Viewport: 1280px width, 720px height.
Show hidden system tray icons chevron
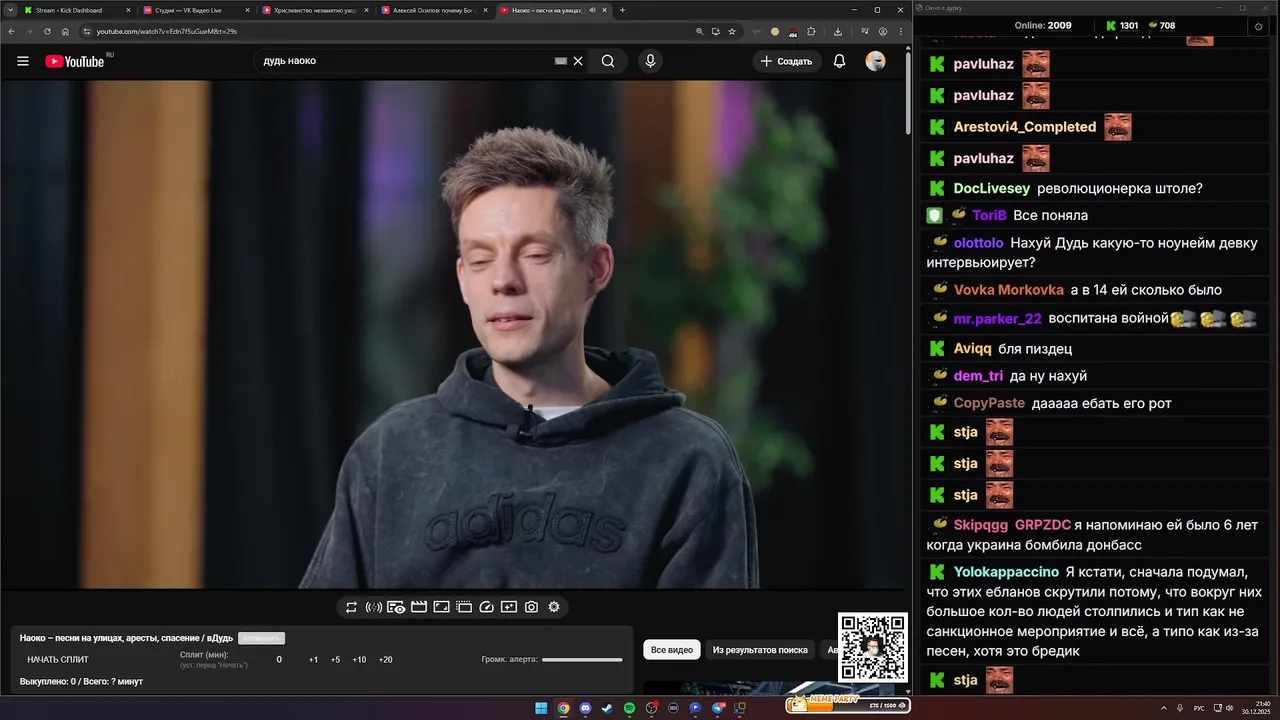[1162, 708]
